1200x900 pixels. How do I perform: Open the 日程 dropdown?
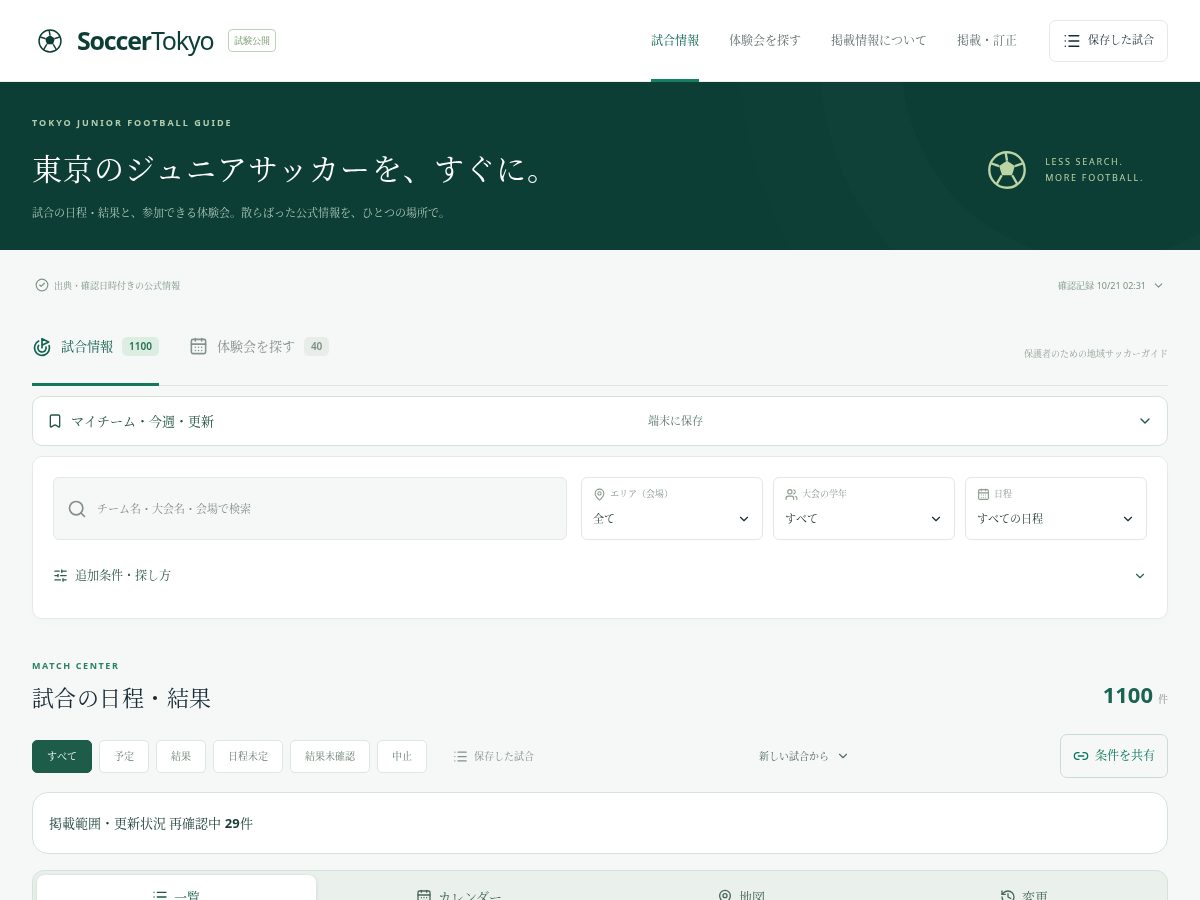click(x=1056, y=509)
